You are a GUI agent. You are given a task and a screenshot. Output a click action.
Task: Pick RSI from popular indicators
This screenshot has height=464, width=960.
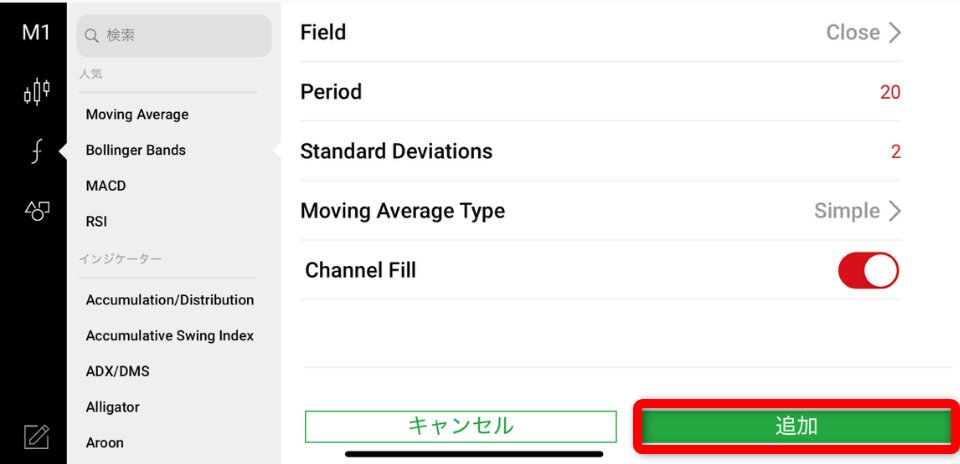(97, 222)
